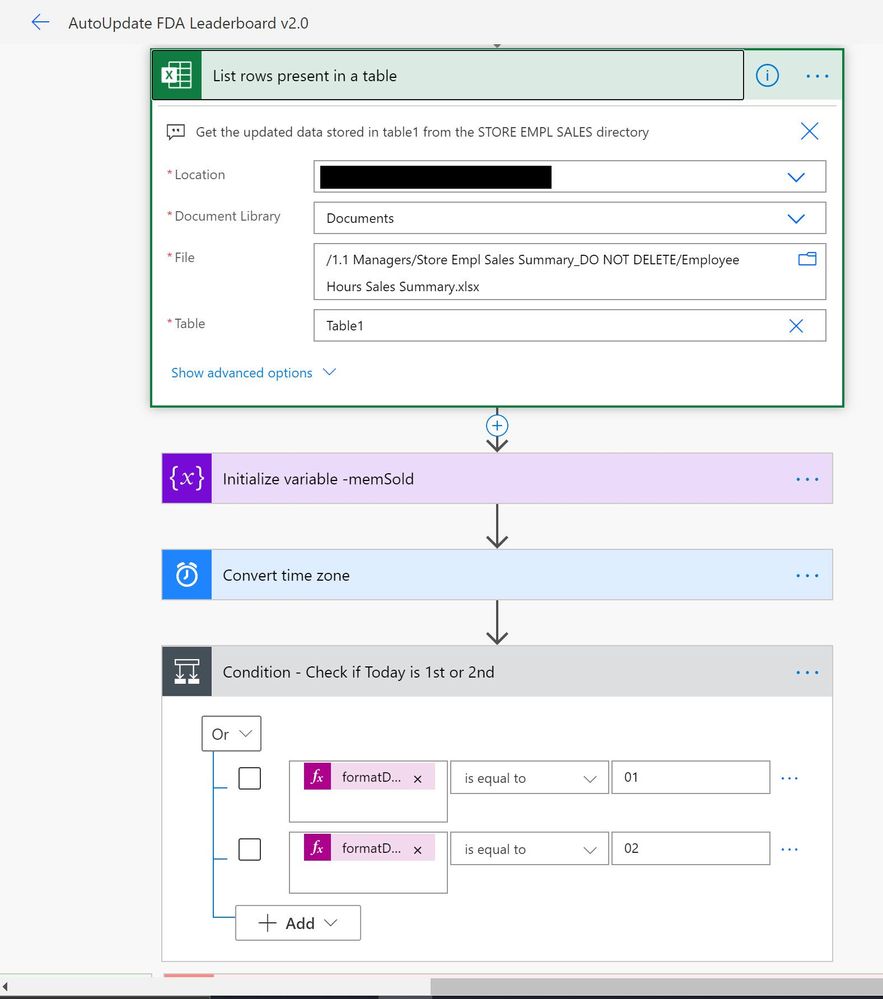Open ellipsis menu for Convert time zone

coord(807,575)
